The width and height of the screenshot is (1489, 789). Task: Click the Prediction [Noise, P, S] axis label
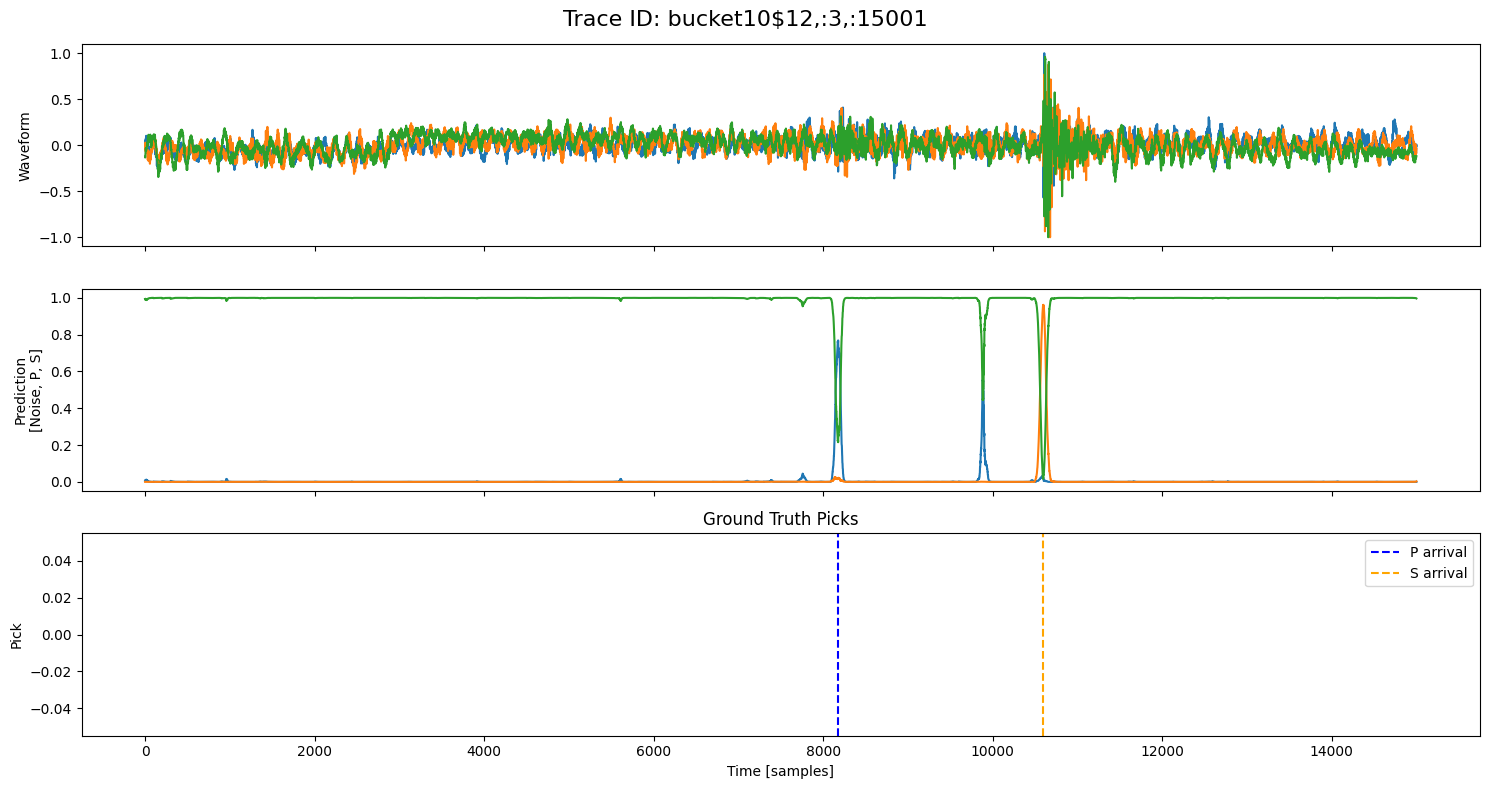click(x=28, y=390)
